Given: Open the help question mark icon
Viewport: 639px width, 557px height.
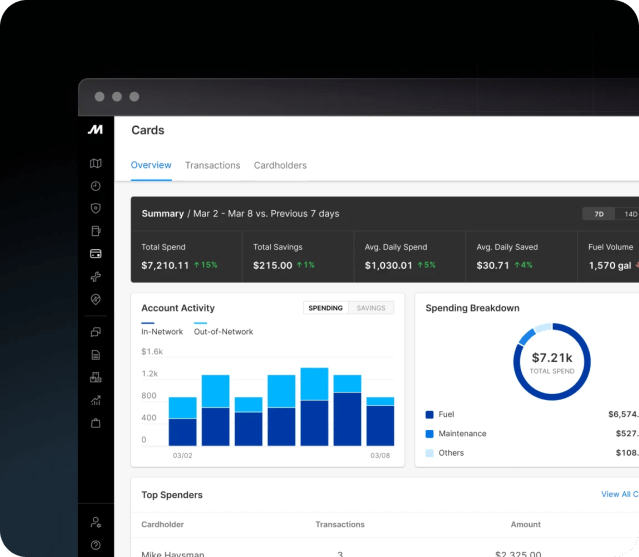Looking at the screenshot, I should [96, 545].
